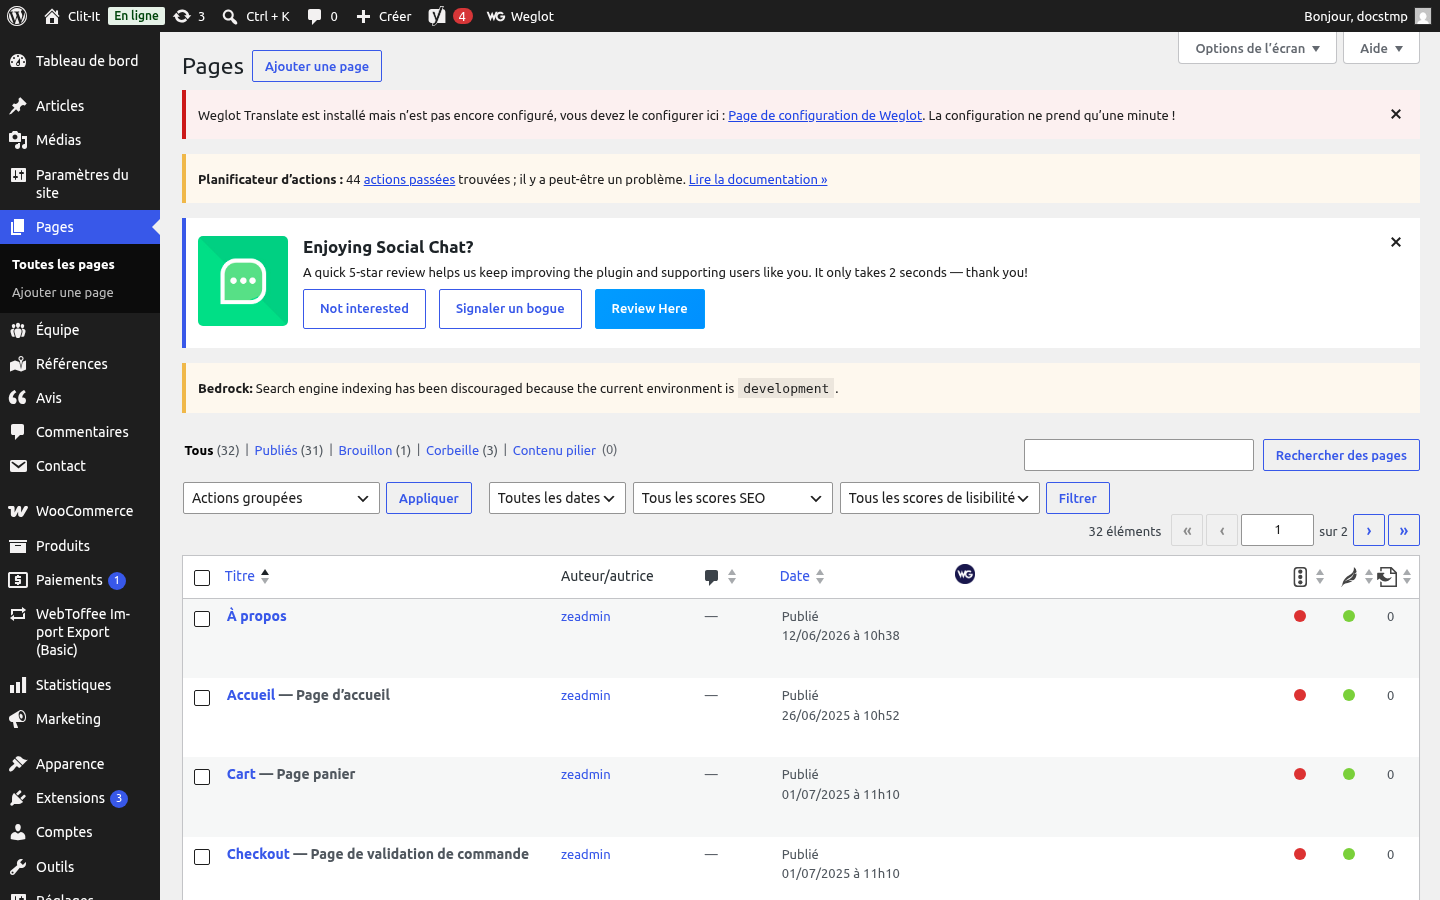Open Page de configuration de Weglot link
The height and width of the screenshot is (900, 1440).
coord(825,116)
